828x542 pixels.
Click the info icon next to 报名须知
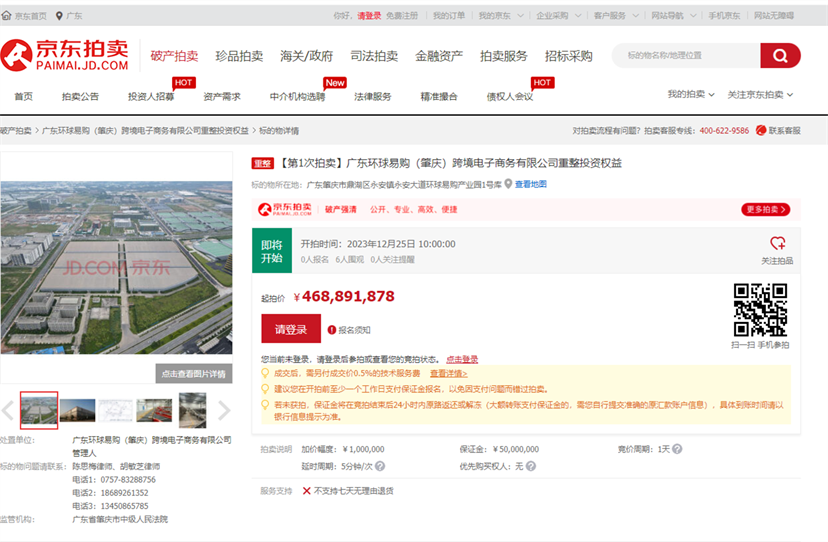pyautogui.click(x=332, y=330)
